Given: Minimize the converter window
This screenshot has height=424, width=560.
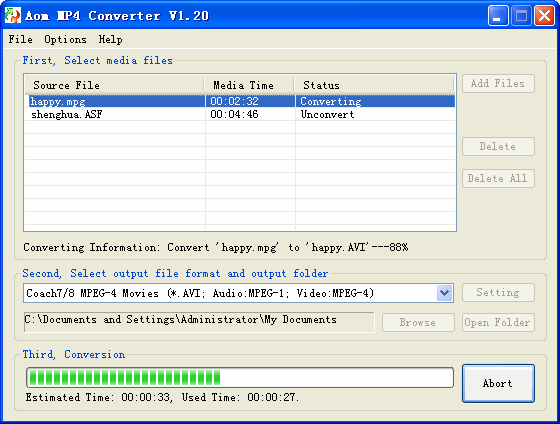Looking at the screenshot, I should (x=498, y=16).
